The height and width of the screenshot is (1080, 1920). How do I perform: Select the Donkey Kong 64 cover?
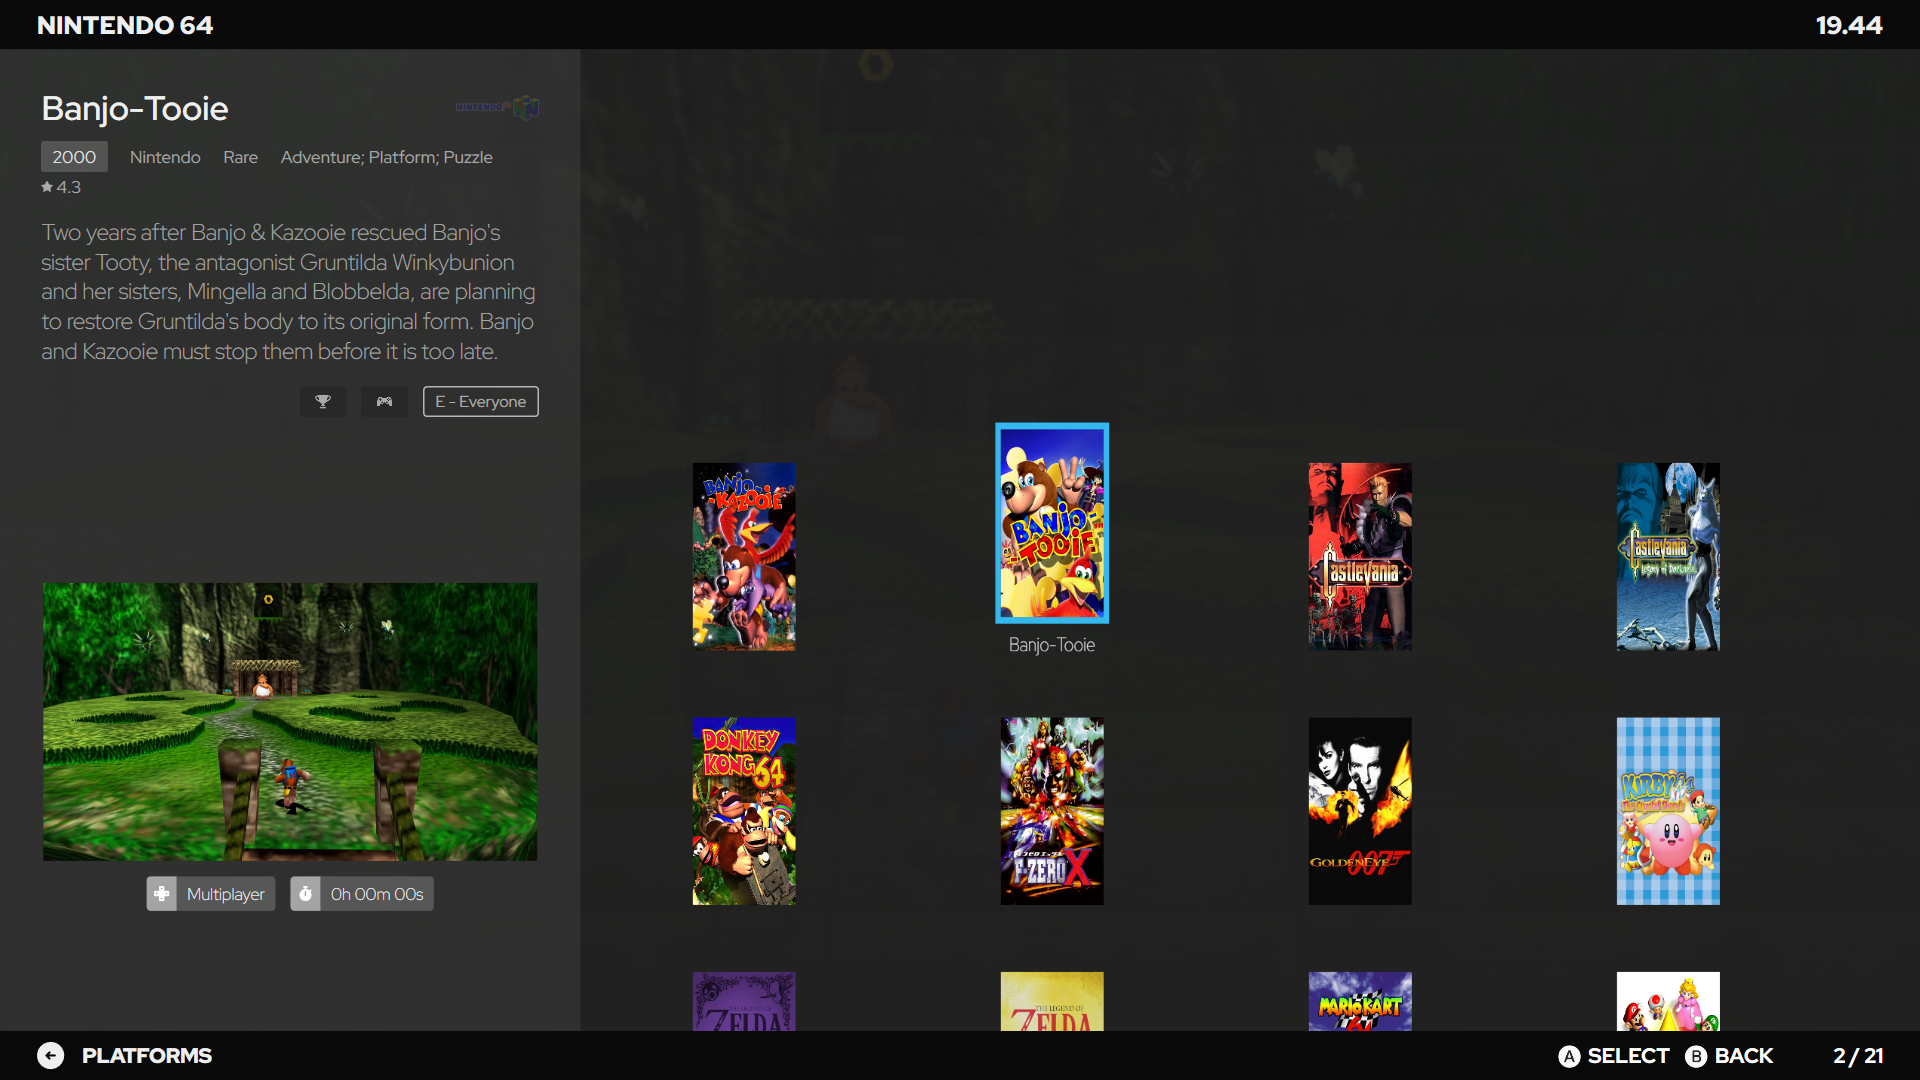tap(744, 811)
